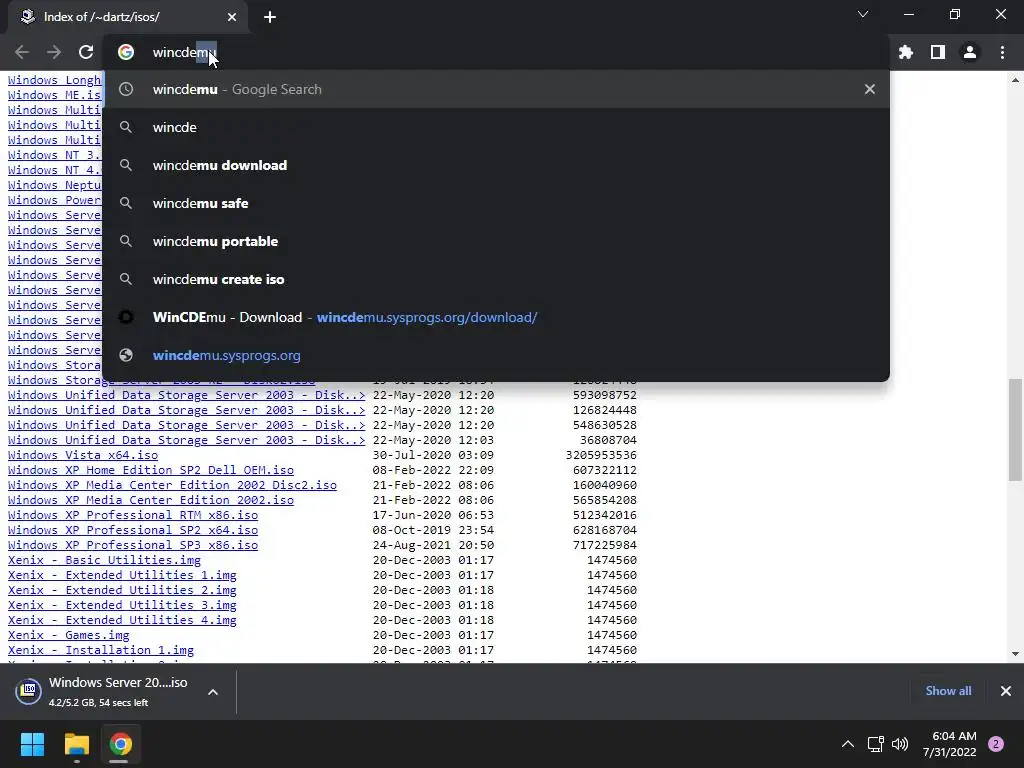Download Windows XP Professional SP2 x64.iso
The width and height of the screenshot is (1024, 768).
click(x=133, y=530)
